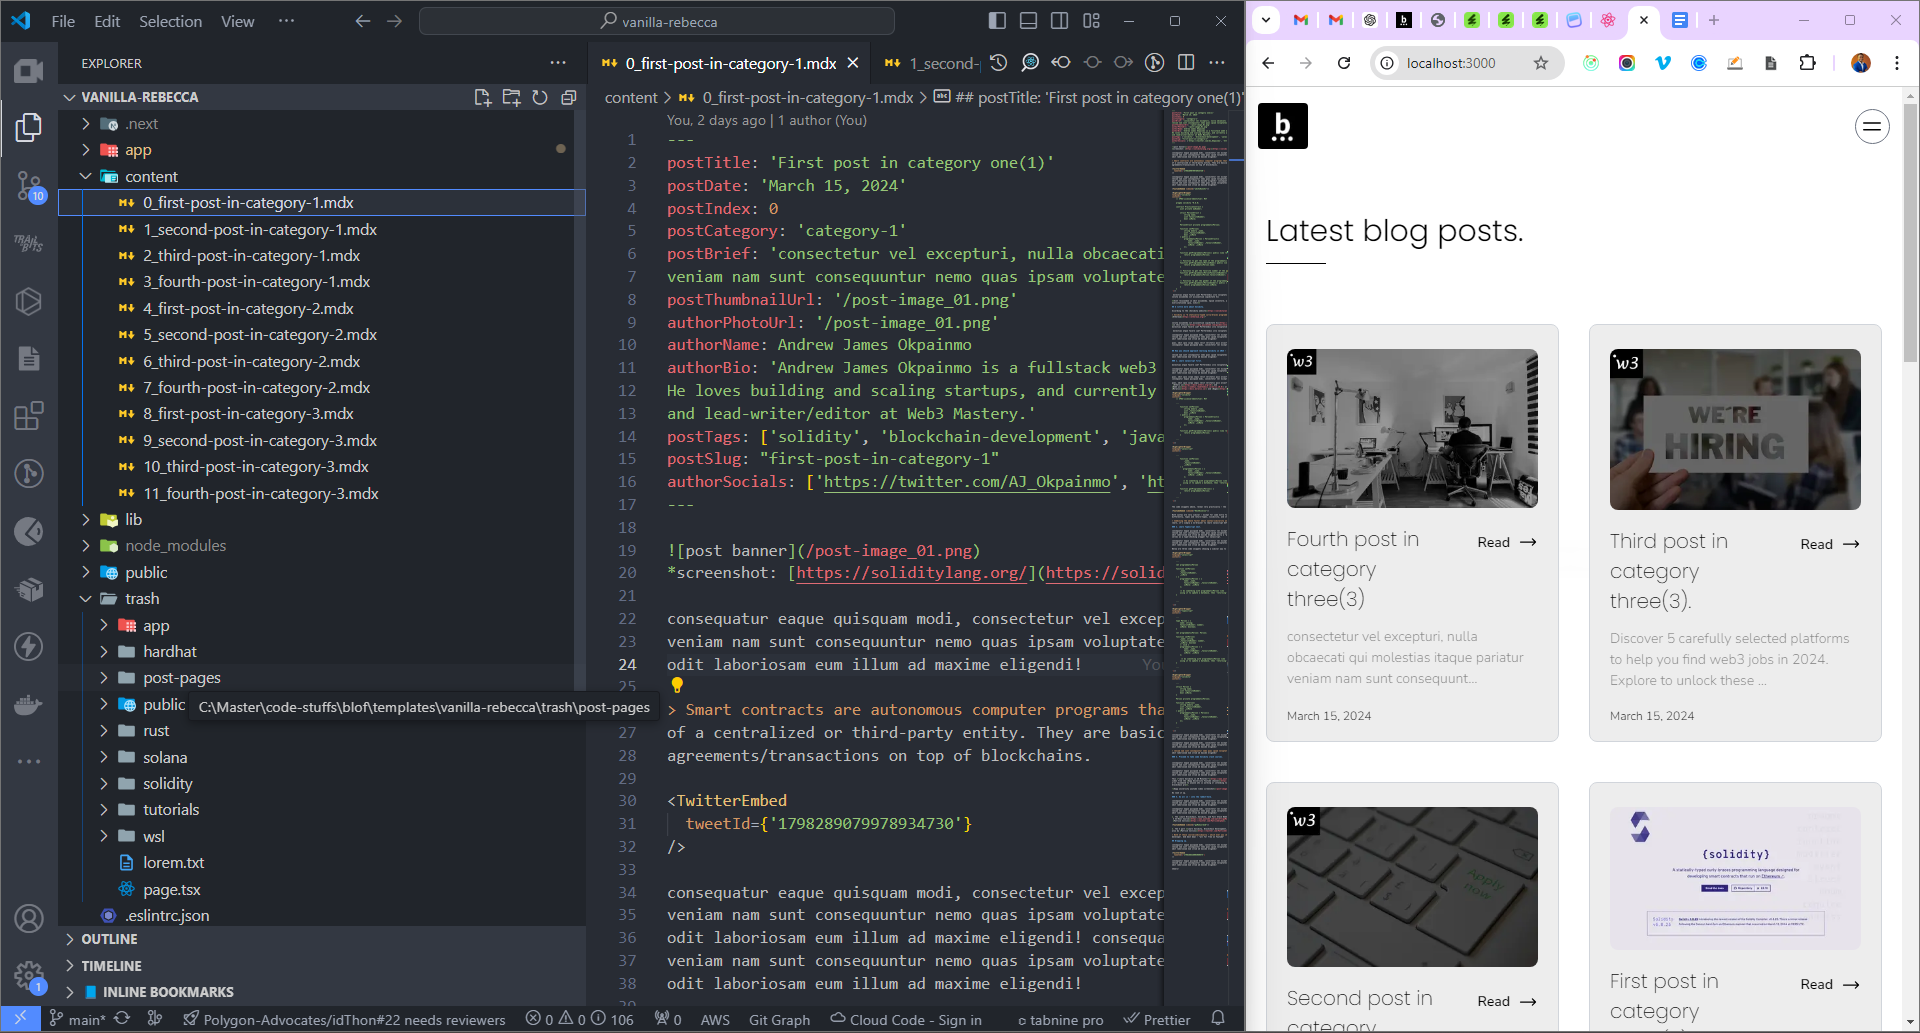The width and height of the screenshot is (1920, 1033).
Task: Open the Selection menu
Action: tap(170, 21)
